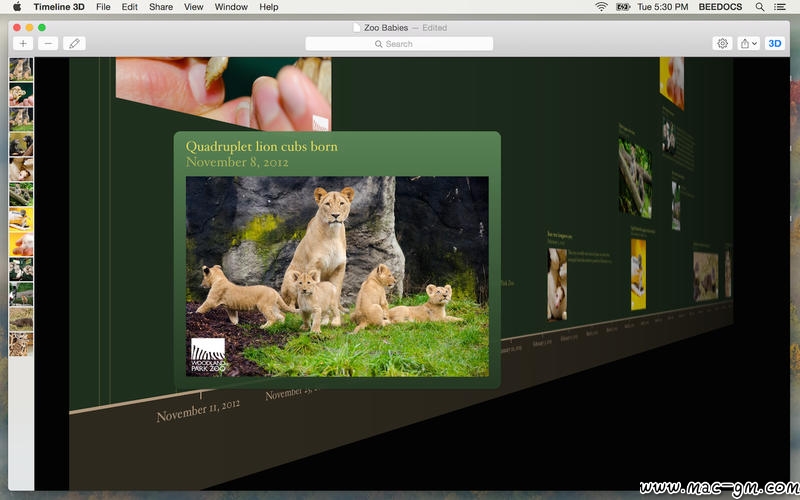Open the edit pencil tool
The width and height of the screenshot is (800, 500).
click(74, 43)
